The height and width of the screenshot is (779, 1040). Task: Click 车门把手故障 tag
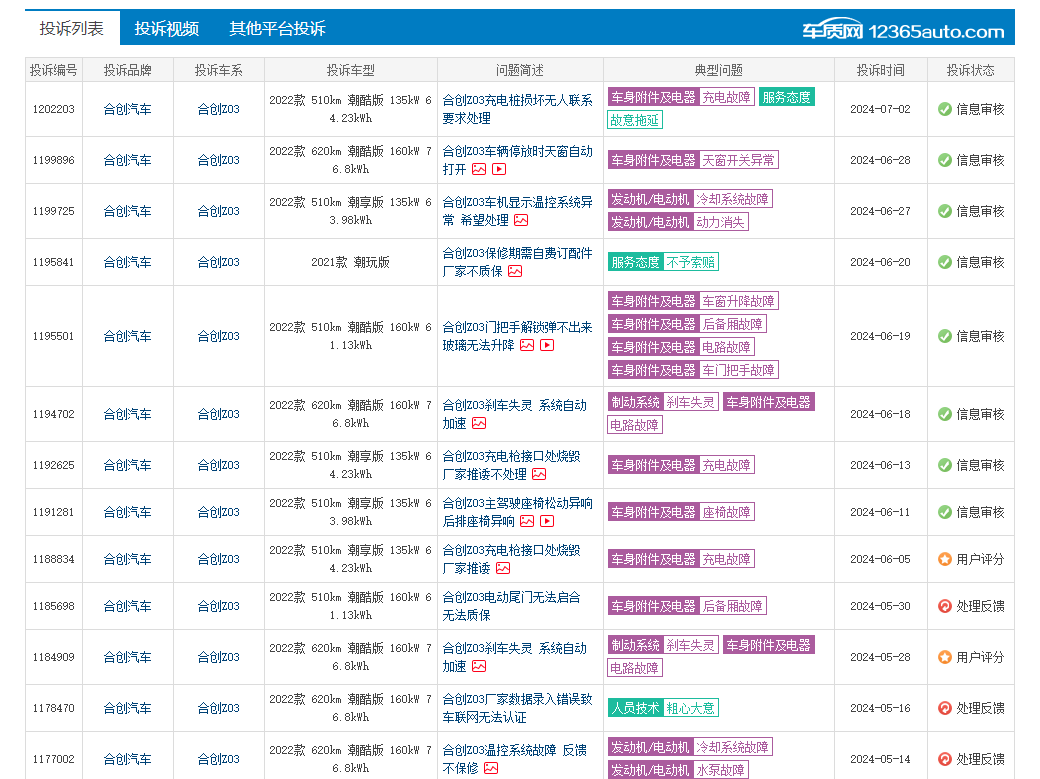pyautogui.click(x=738, y=370)
